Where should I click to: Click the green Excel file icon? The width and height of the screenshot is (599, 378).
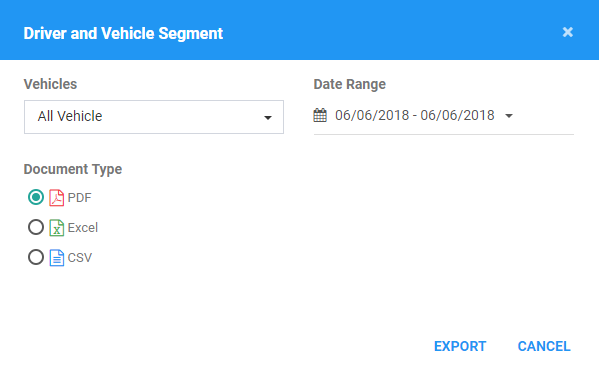pyautogui.click(x=57, y=228)
